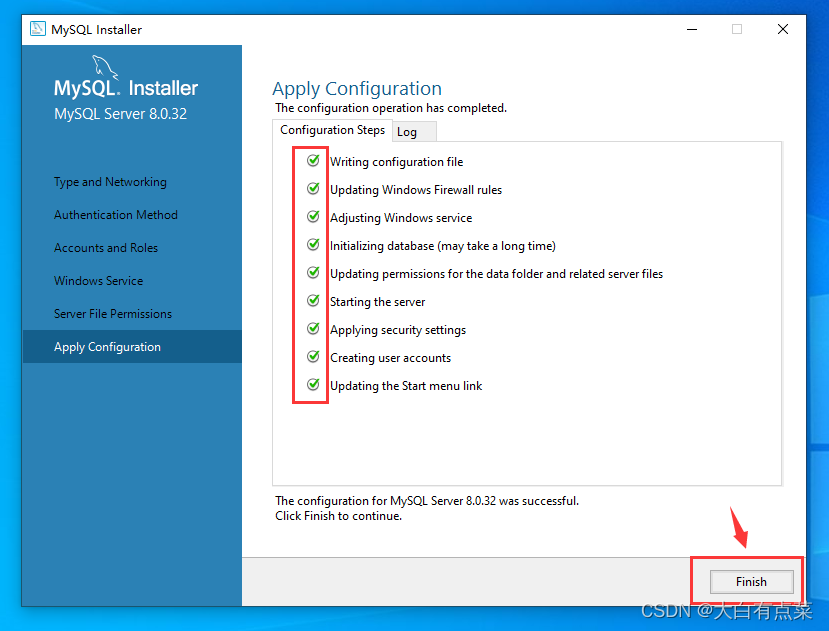Click check icon for Starting the server
This screenshot has width=829, height=631.
313,301
